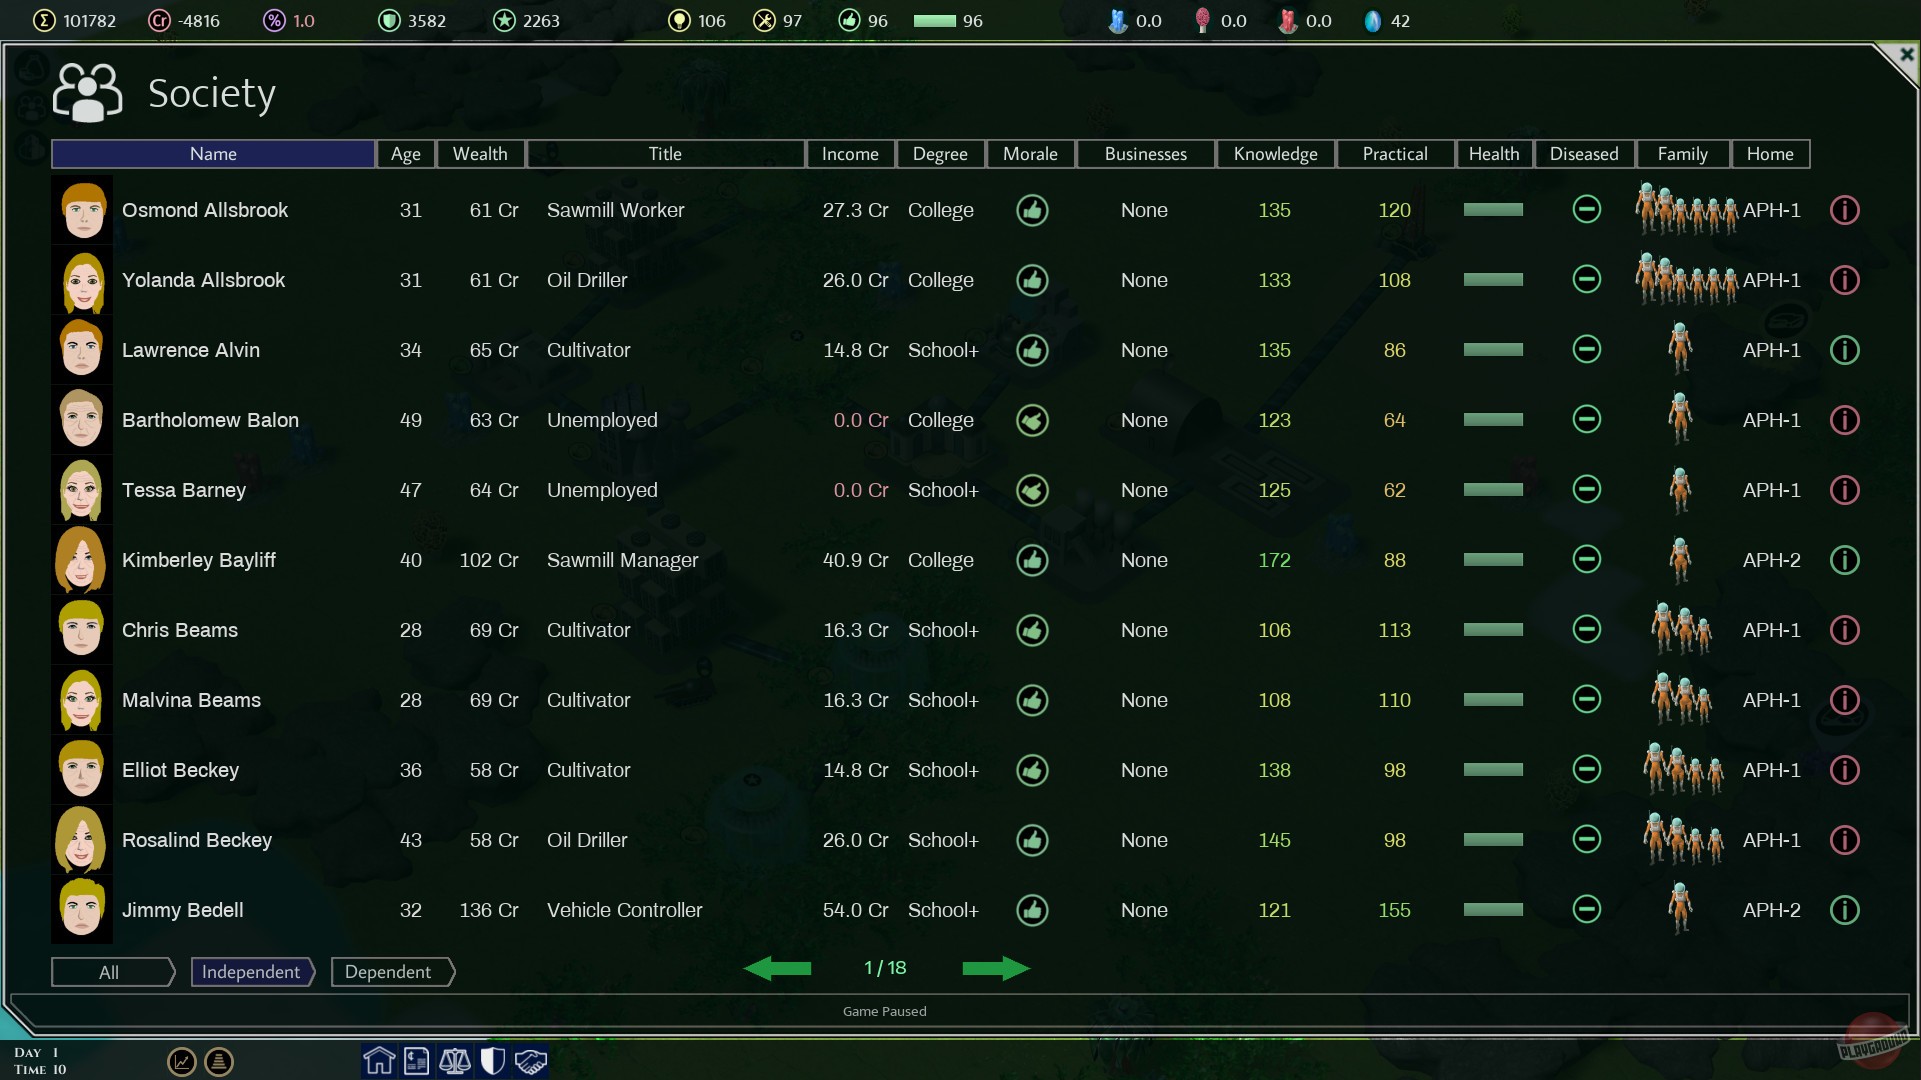
Task: Open info icon for Jimmy Bedell
Action: point(1844,910)
